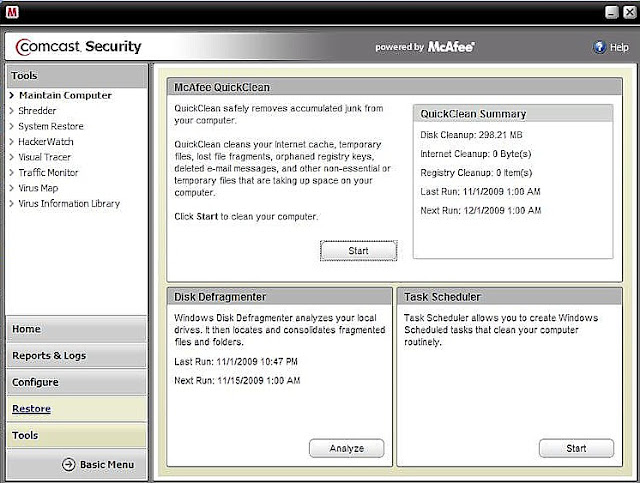Click chevron arrow beside HackerWatch
The width and height of the screenshot is (640, 483).
[x=11, y=142]
